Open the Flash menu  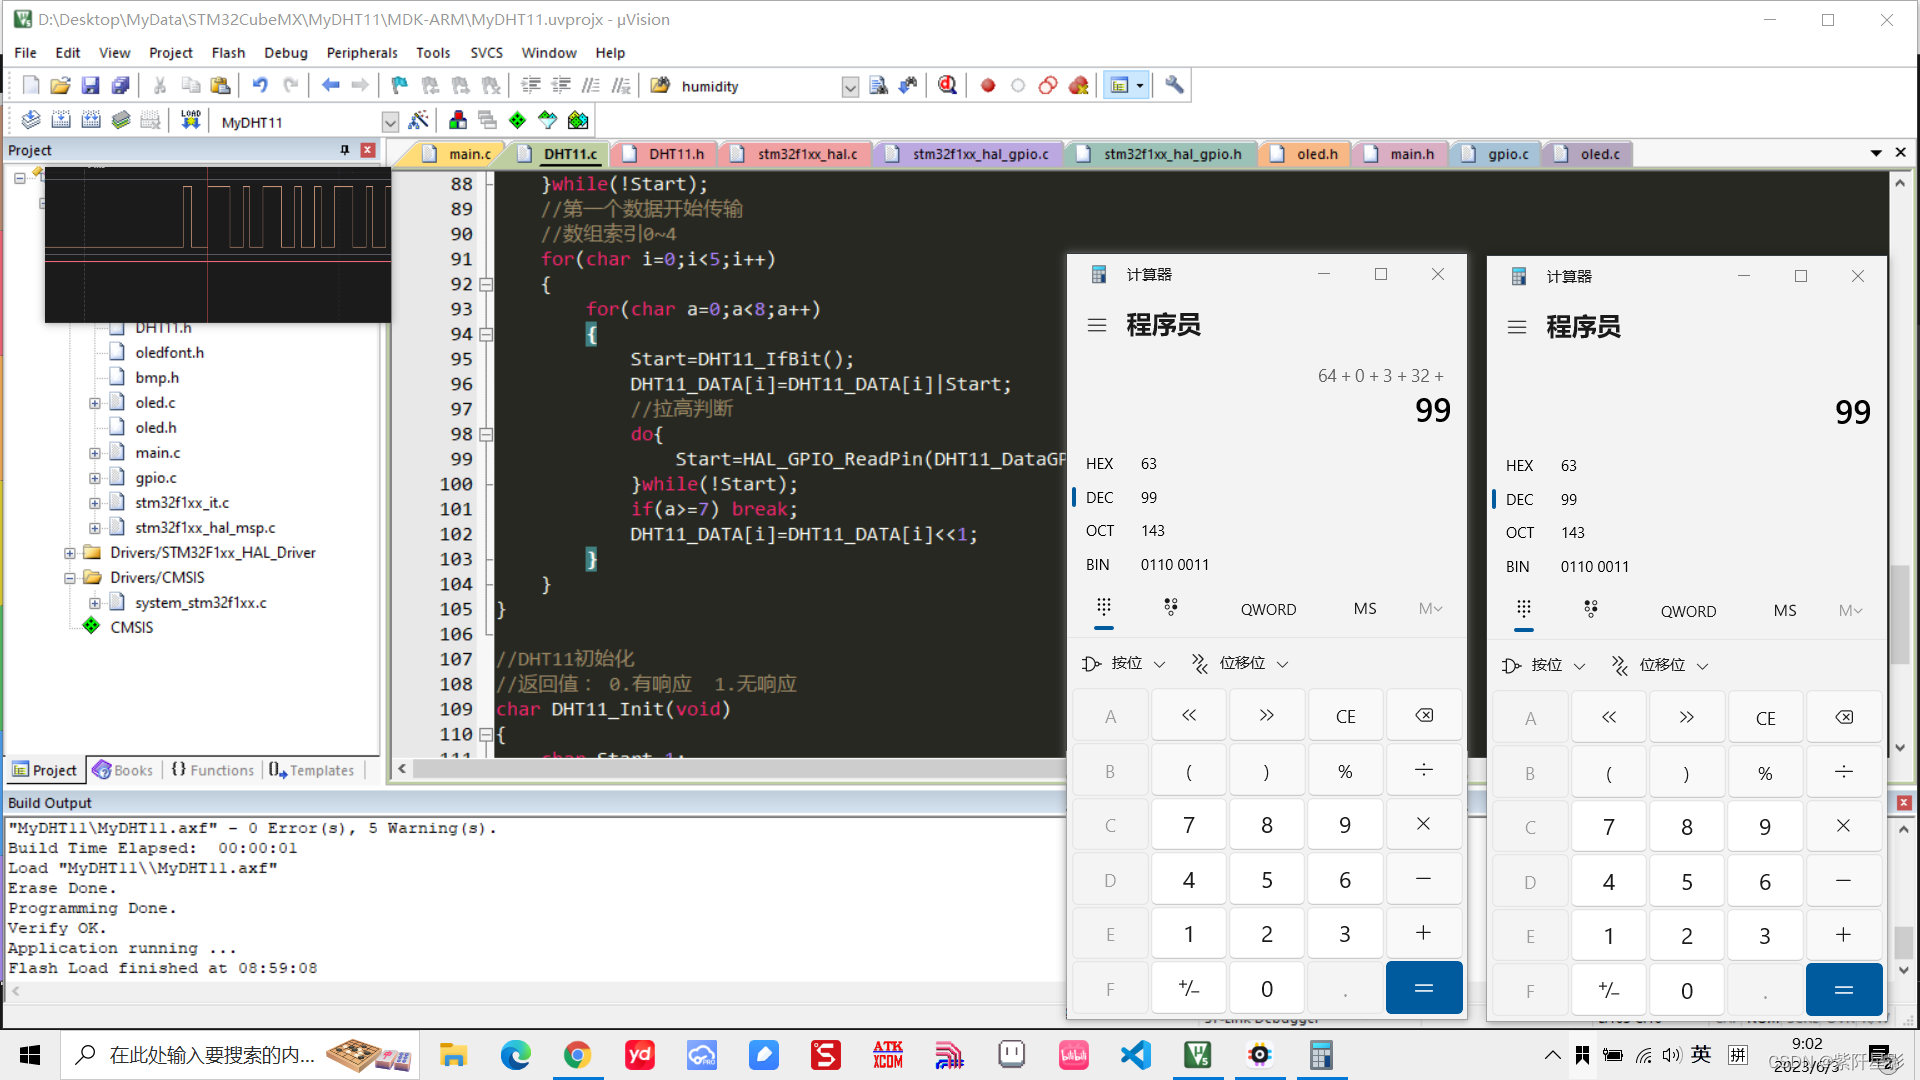[x=228, y=53]
